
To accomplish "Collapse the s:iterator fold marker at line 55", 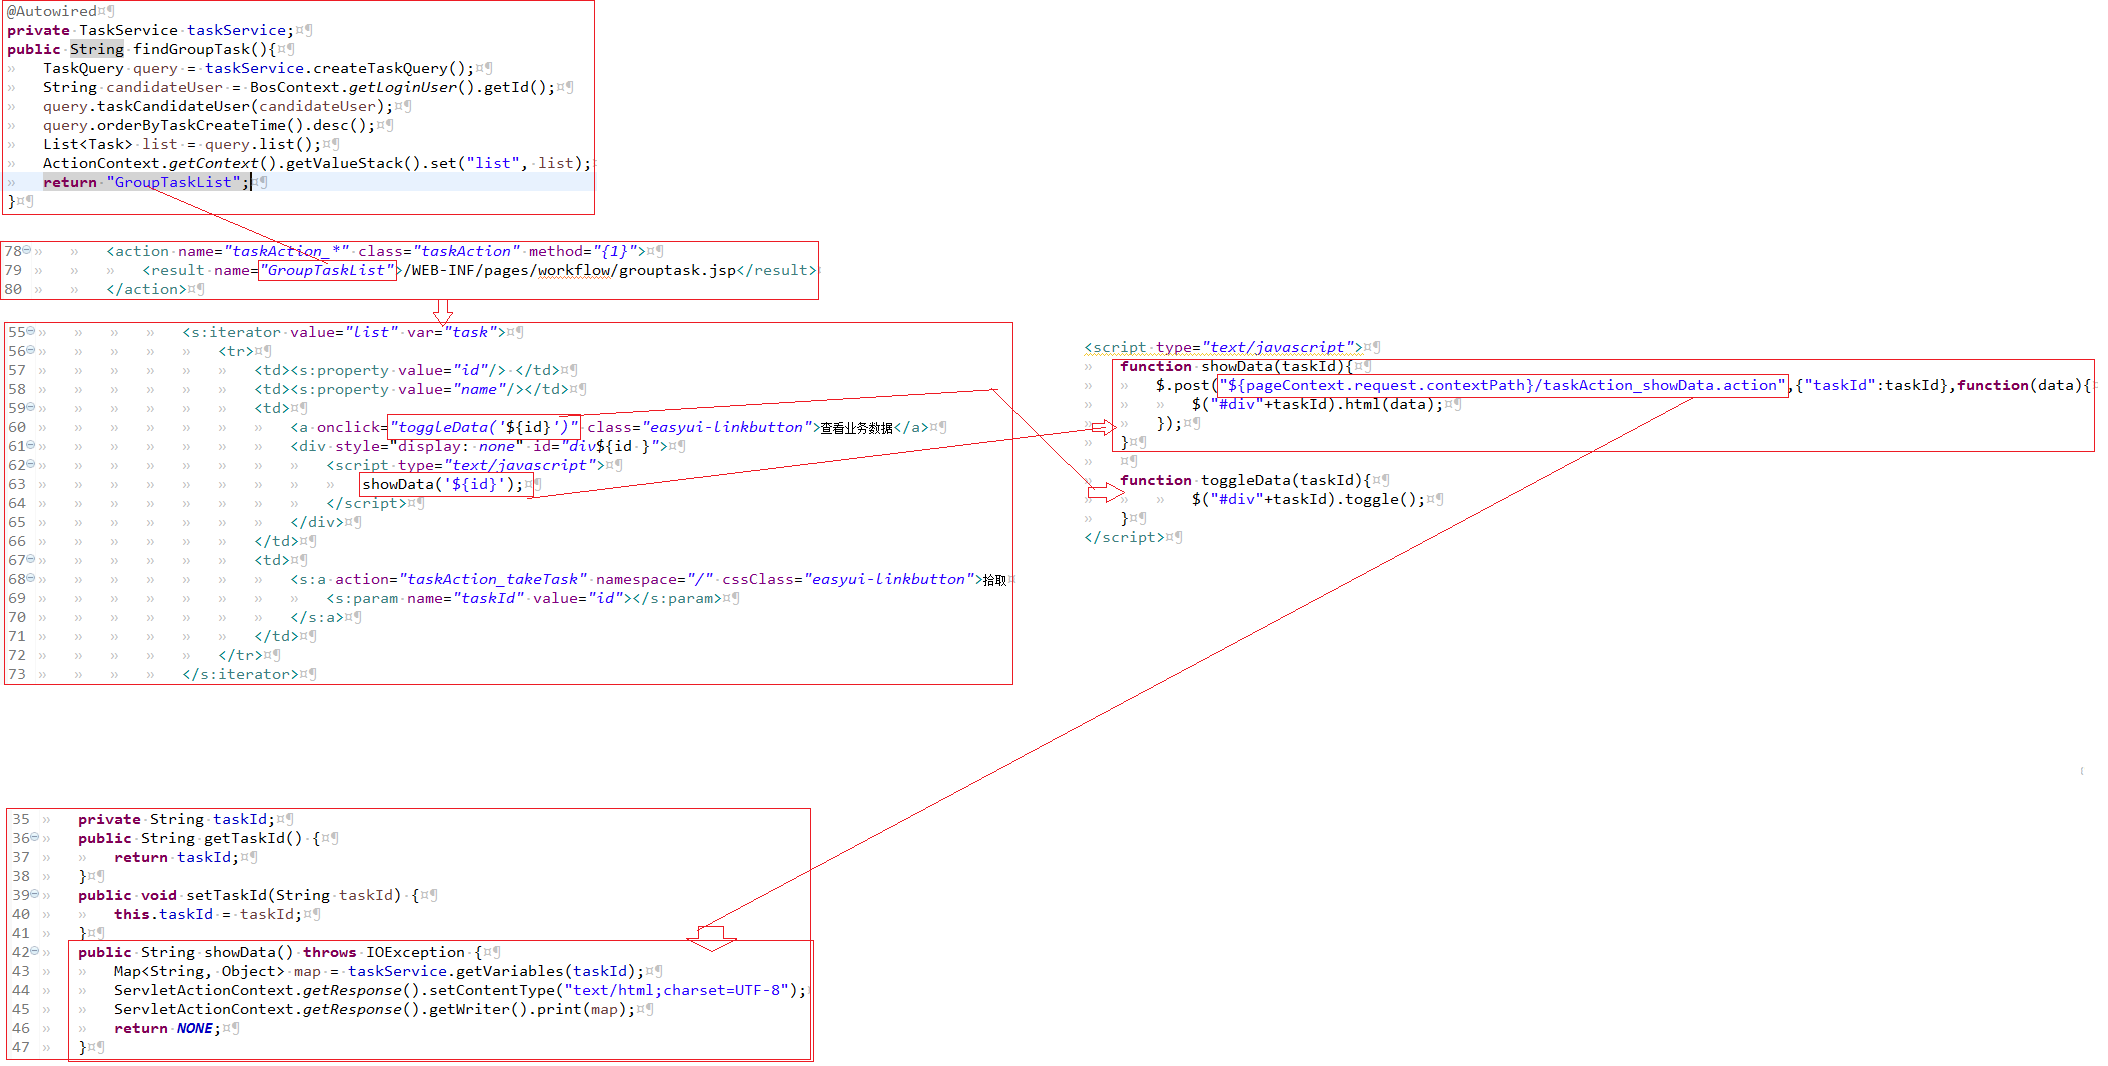I will [x=31, y=331].
